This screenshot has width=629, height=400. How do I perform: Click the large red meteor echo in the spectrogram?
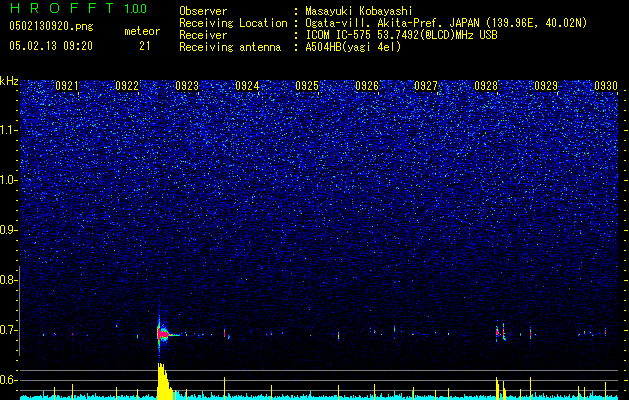(162, 333)
